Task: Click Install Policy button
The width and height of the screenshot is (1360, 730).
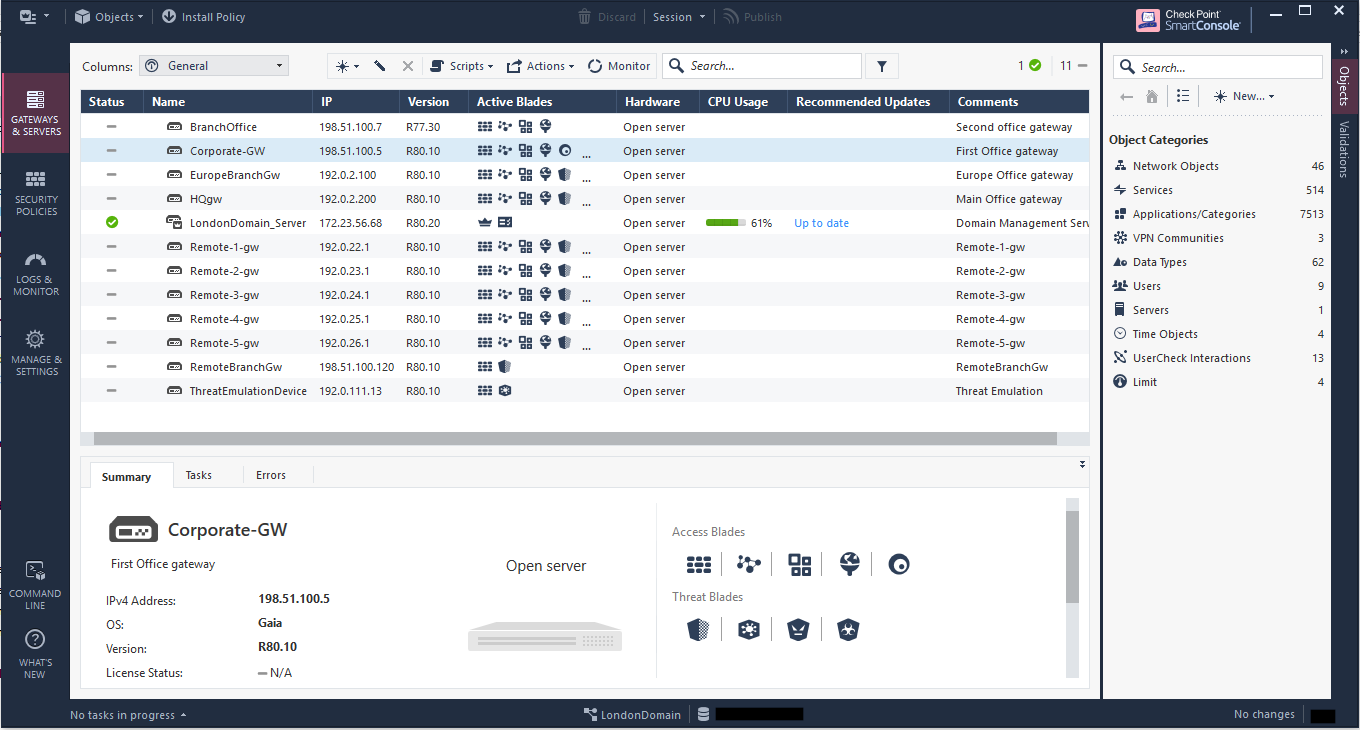Action: (x=203, y=17)
